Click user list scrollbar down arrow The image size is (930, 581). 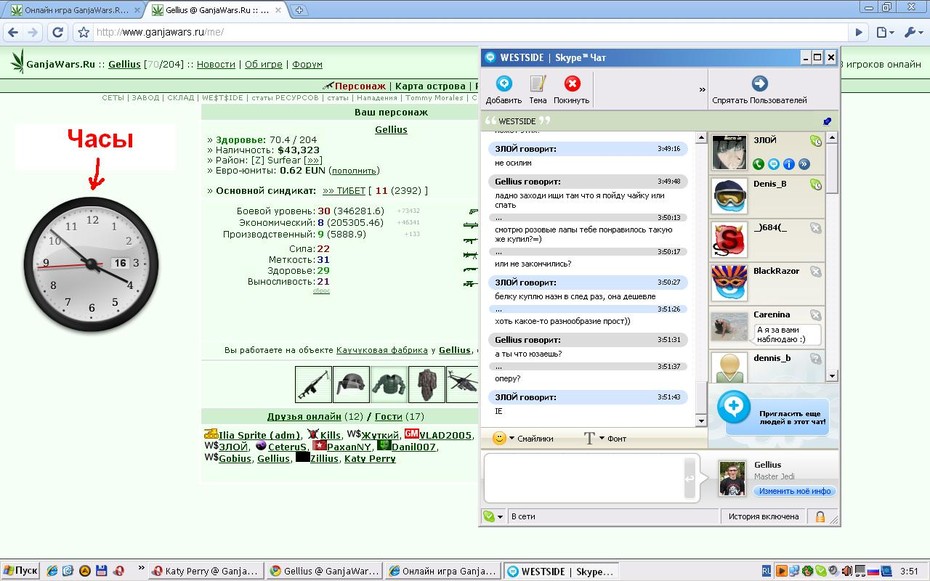coord(832,375)
